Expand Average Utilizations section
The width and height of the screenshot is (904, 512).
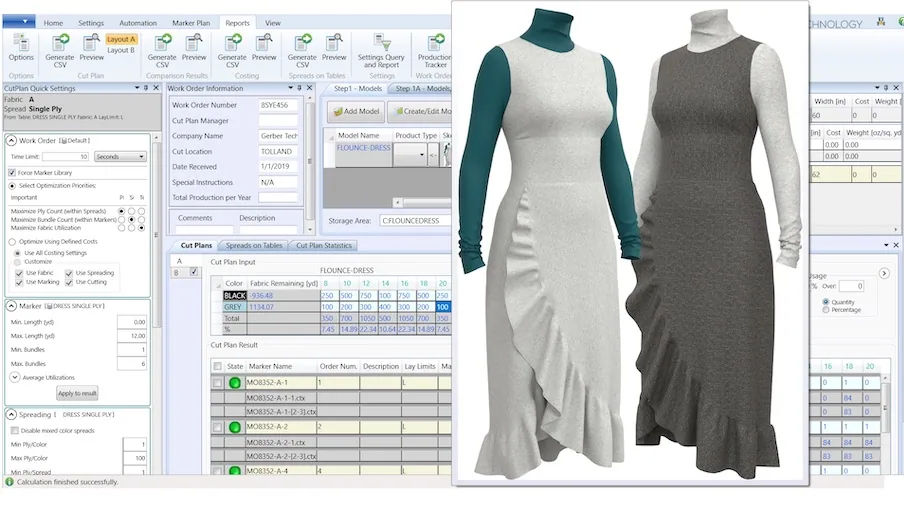pyautogui.click(x=14, y=377)
